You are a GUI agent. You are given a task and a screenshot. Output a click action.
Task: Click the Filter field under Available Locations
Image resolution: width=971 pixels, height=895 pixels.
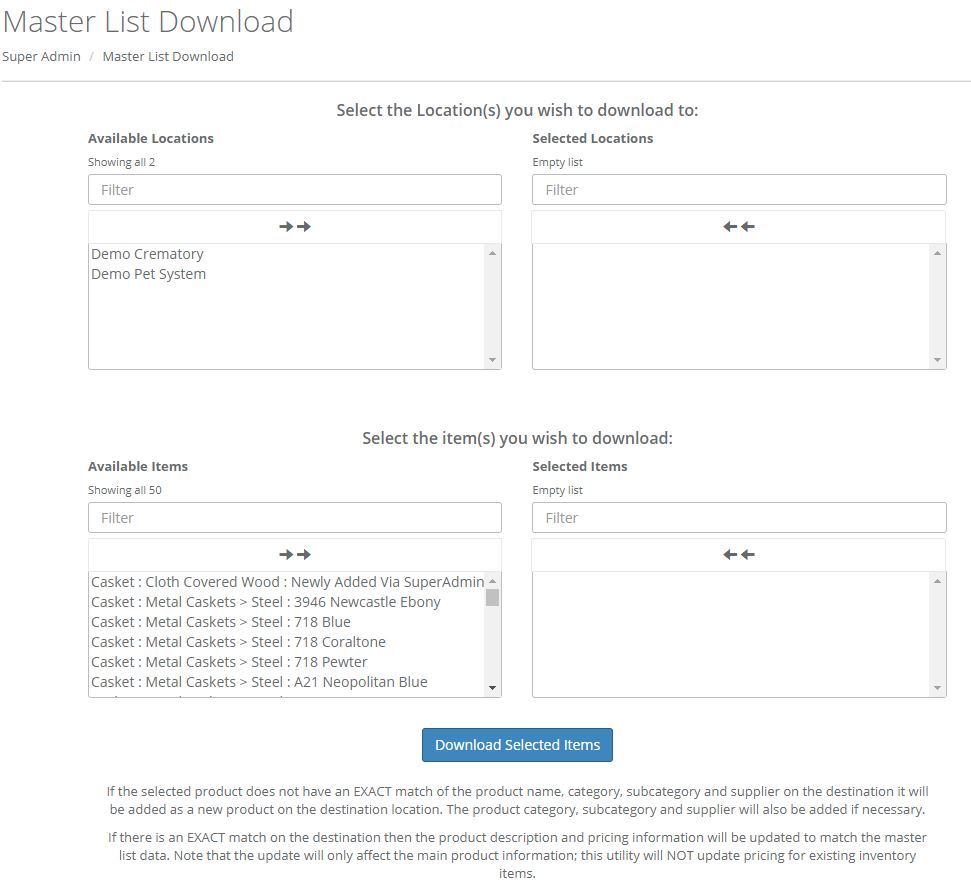(x=295, y=189)
